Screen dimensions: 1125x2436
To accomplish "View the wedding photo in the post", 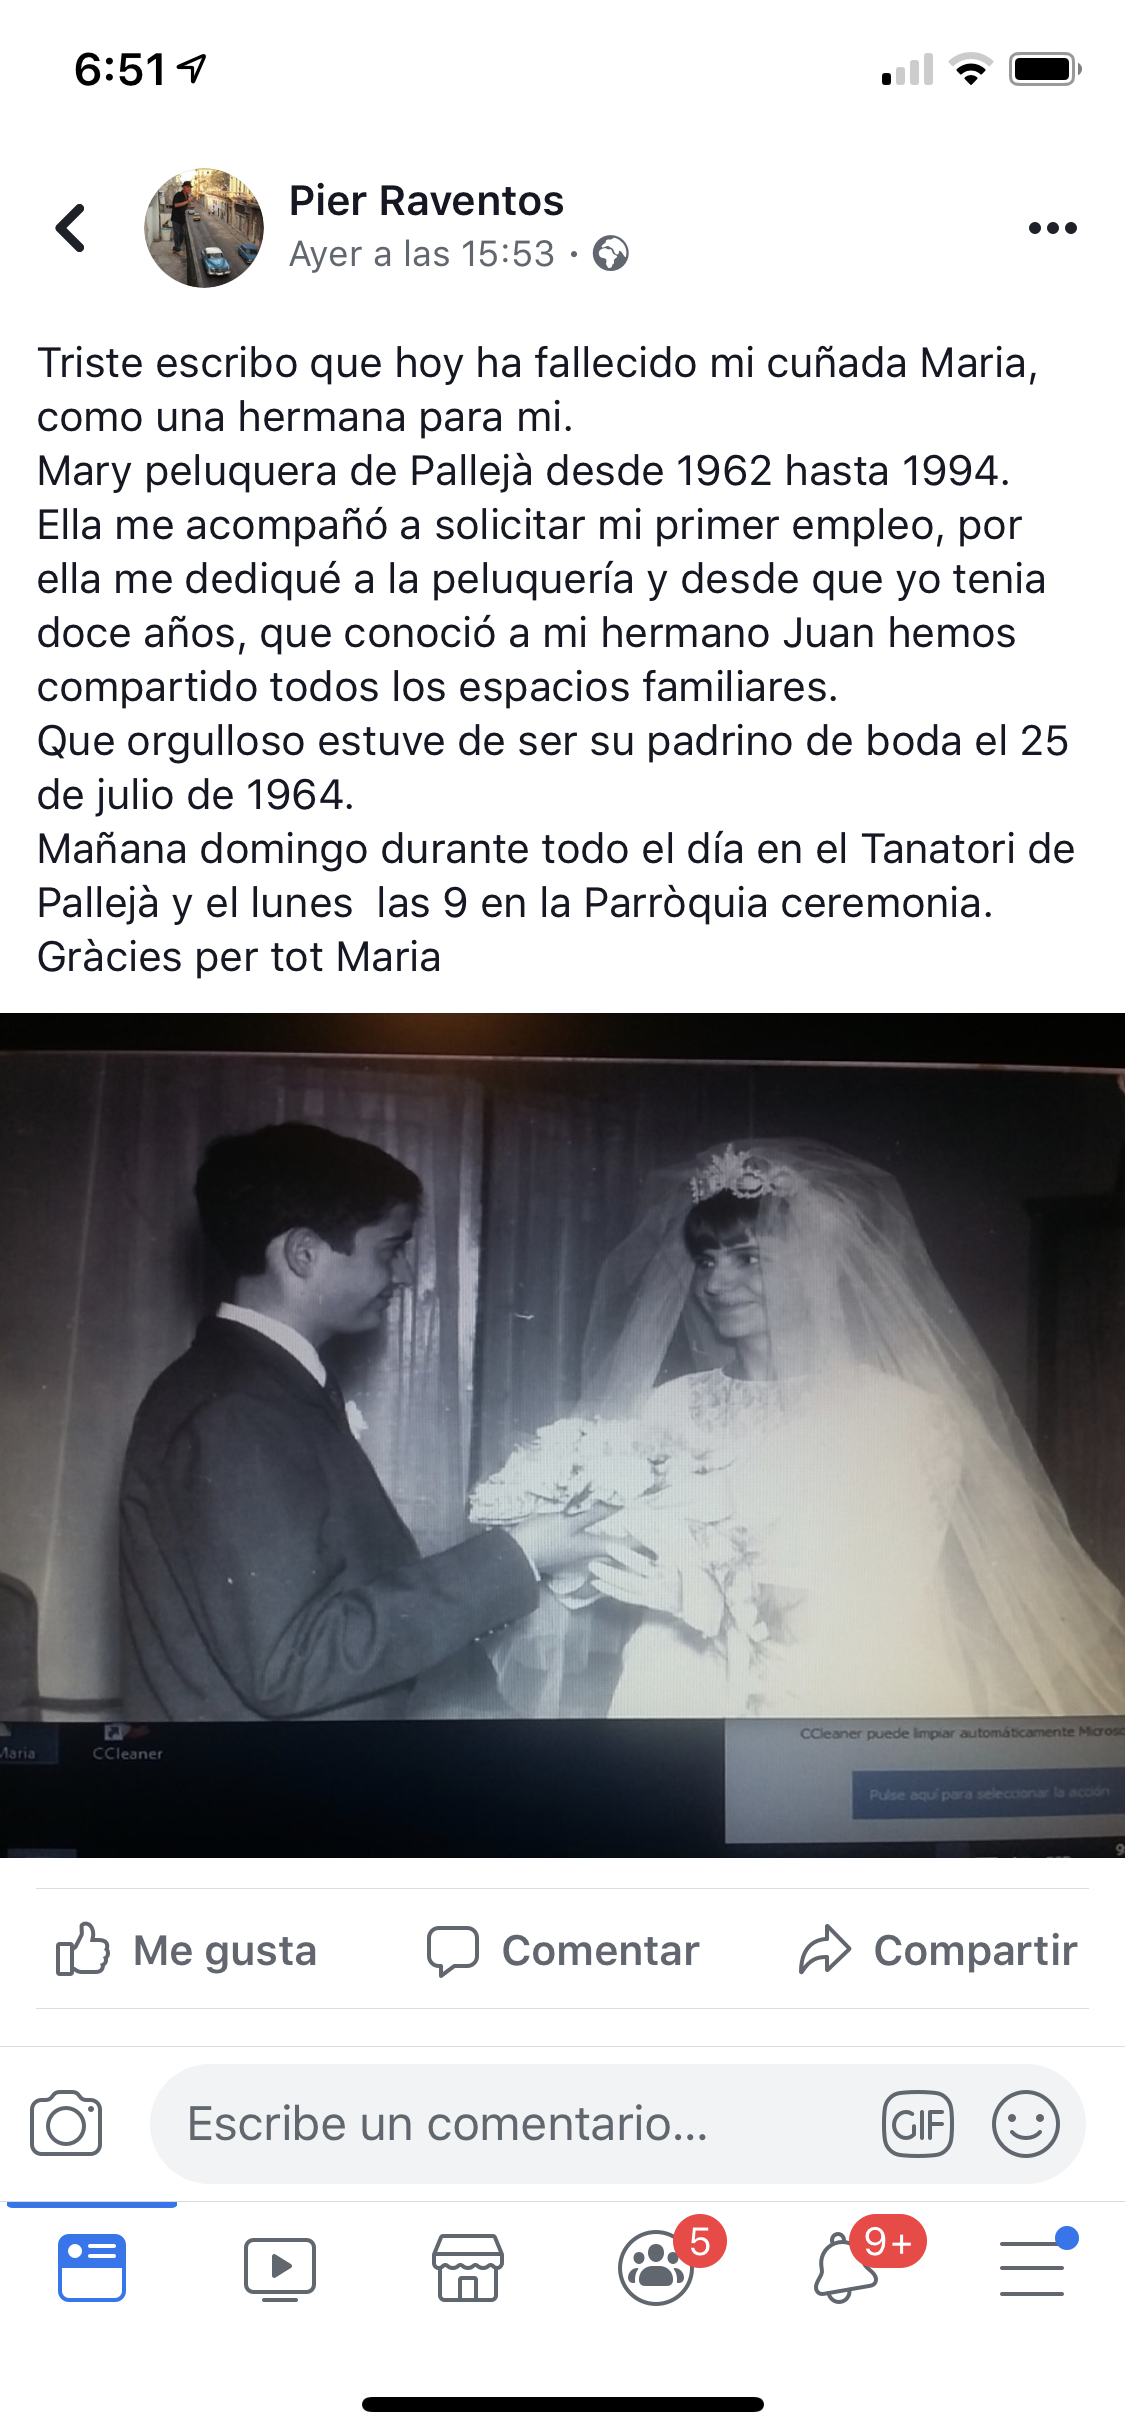I will point(562,1435).
